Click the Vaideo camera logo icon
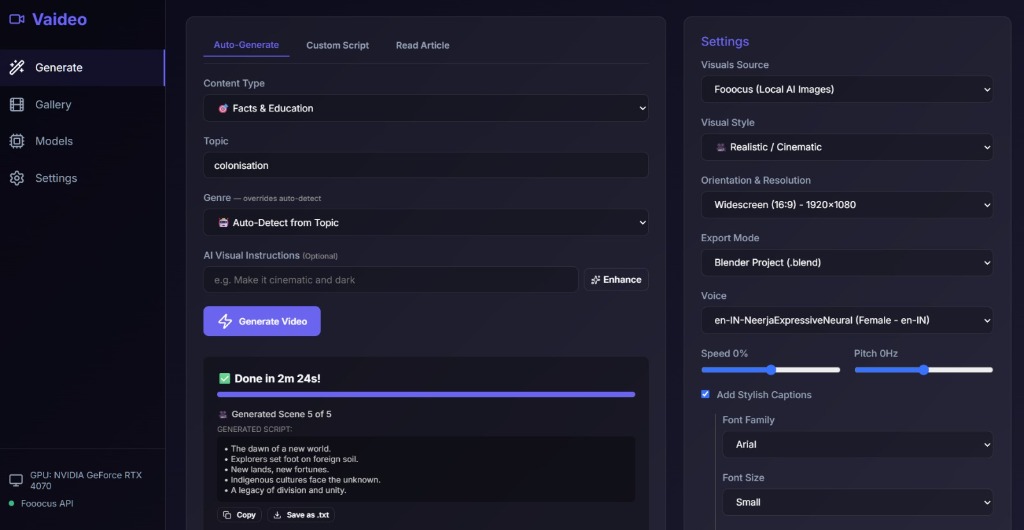 [x=16, y=19]
